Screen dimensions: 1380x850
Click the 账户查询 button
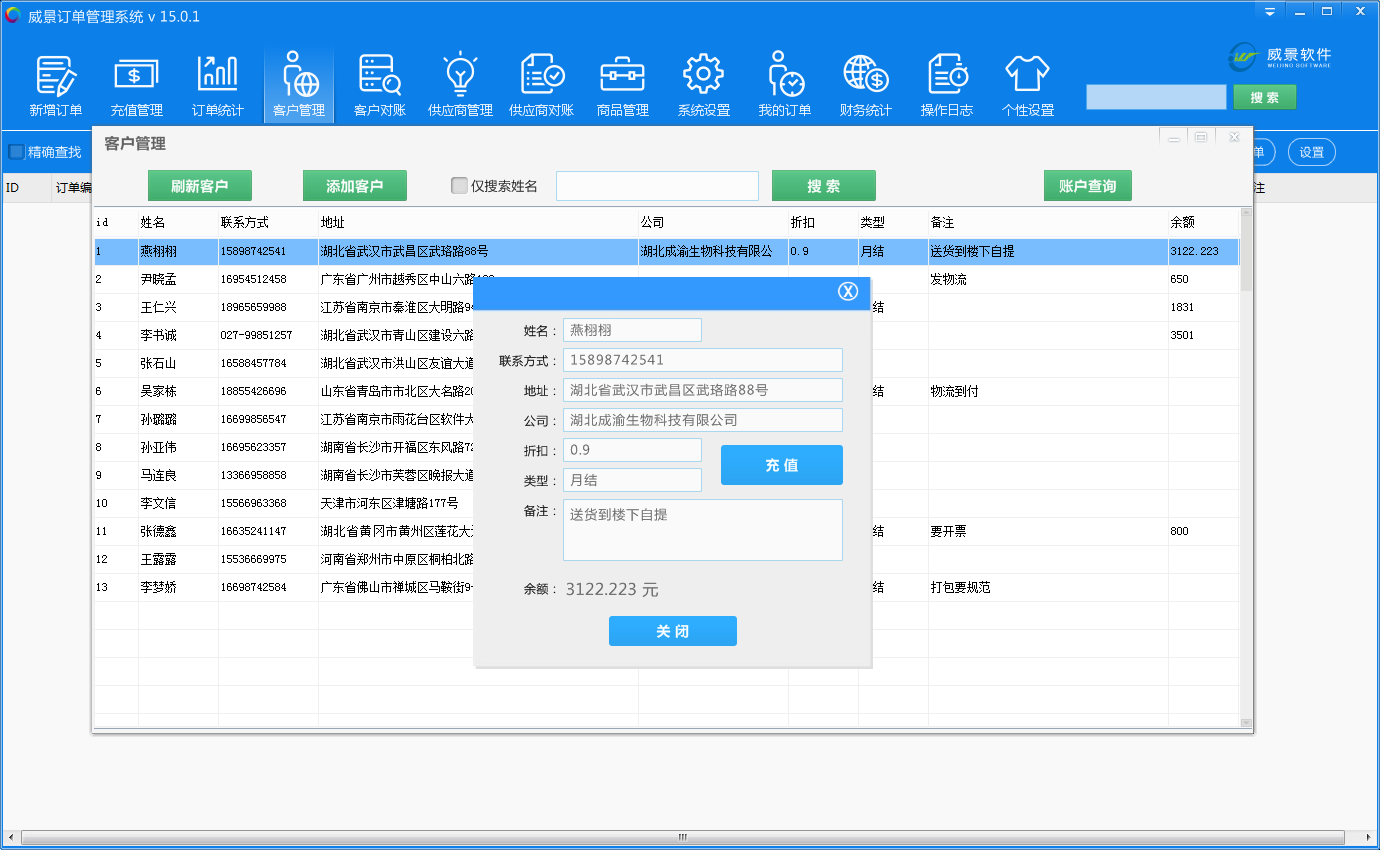tap(1087, 186)
